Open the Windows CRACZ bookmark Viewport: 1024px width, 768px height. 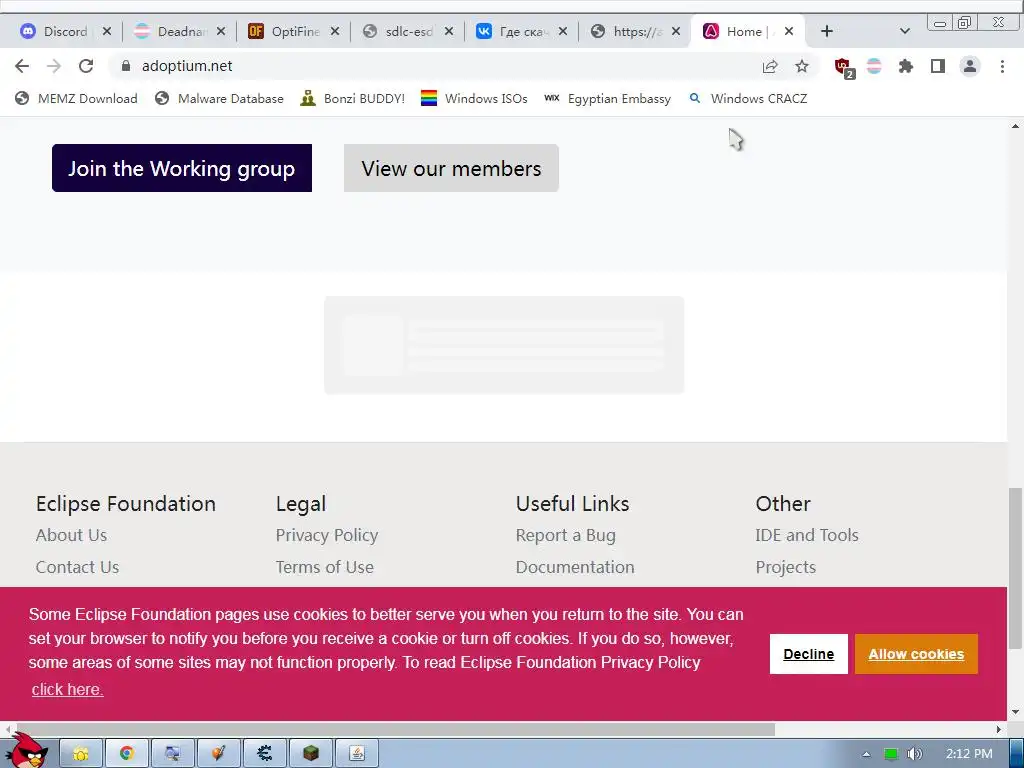pos(748,99)
